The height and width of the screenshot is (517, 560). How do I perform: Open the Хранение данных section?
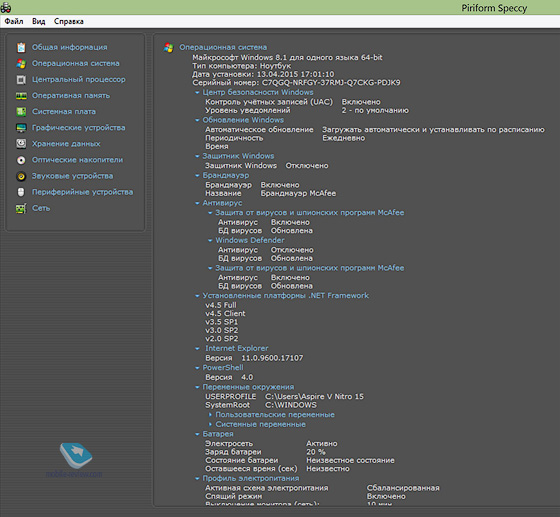tap(66, 144)
